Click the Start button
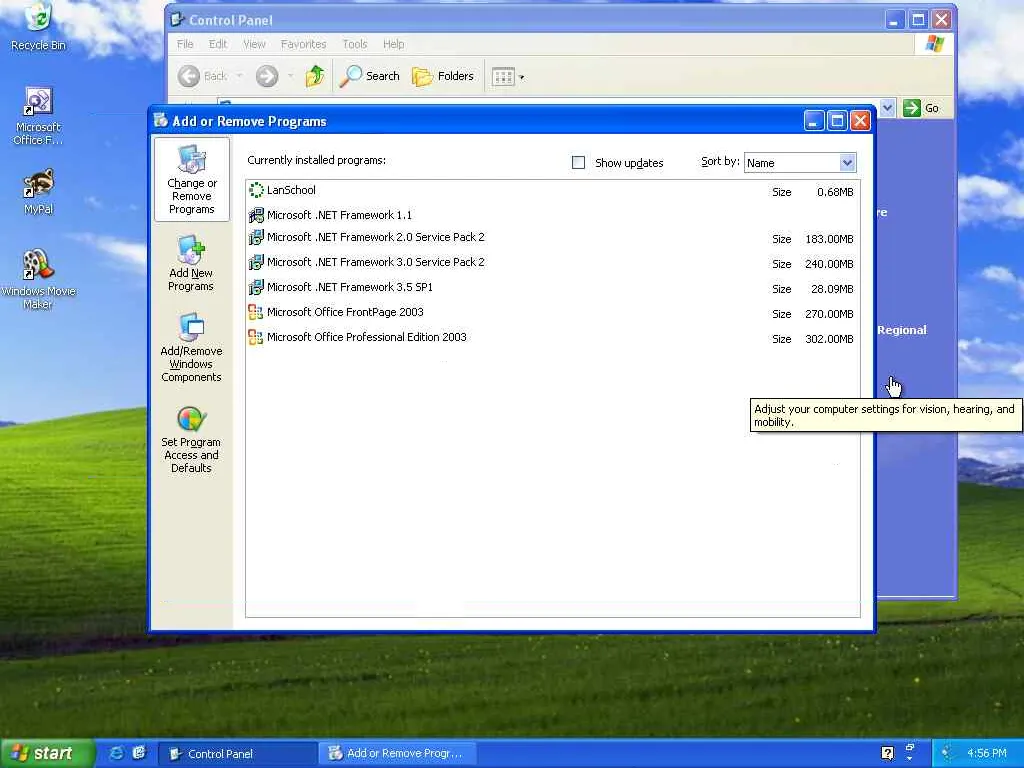 48,753
